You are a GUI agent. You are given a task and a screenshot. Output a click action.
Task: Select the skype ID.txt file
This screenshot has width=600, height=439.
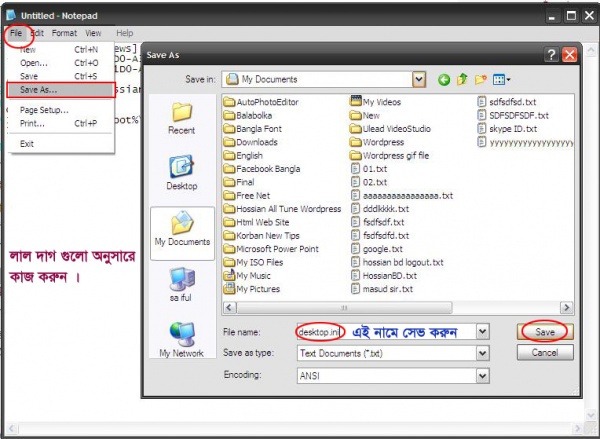coord(507,129)
